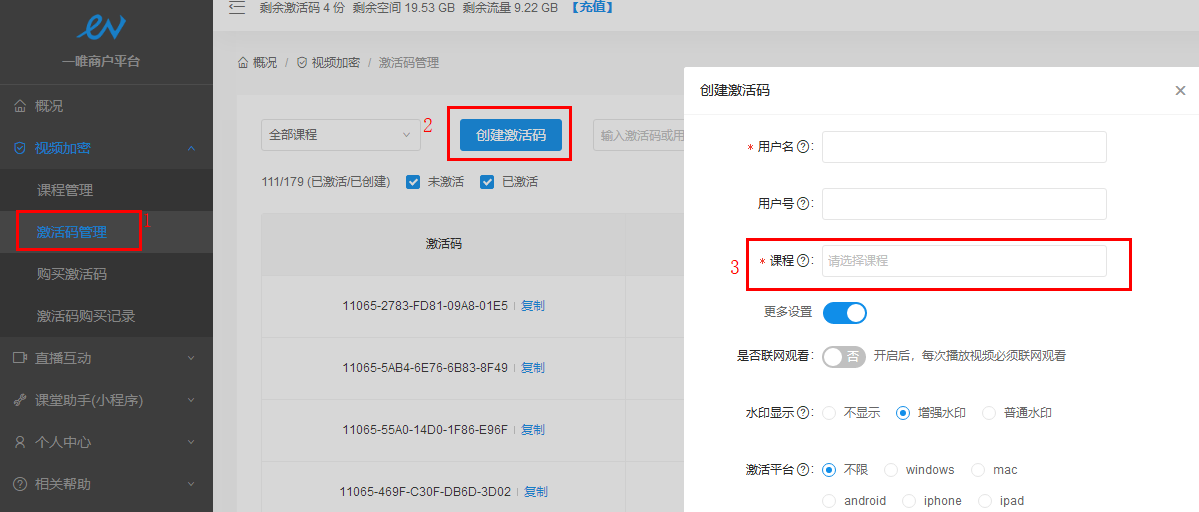Click the sidebar collapse icon at top
The height and width of the screenshot is (512, 1199).
(x=237, y=8)
